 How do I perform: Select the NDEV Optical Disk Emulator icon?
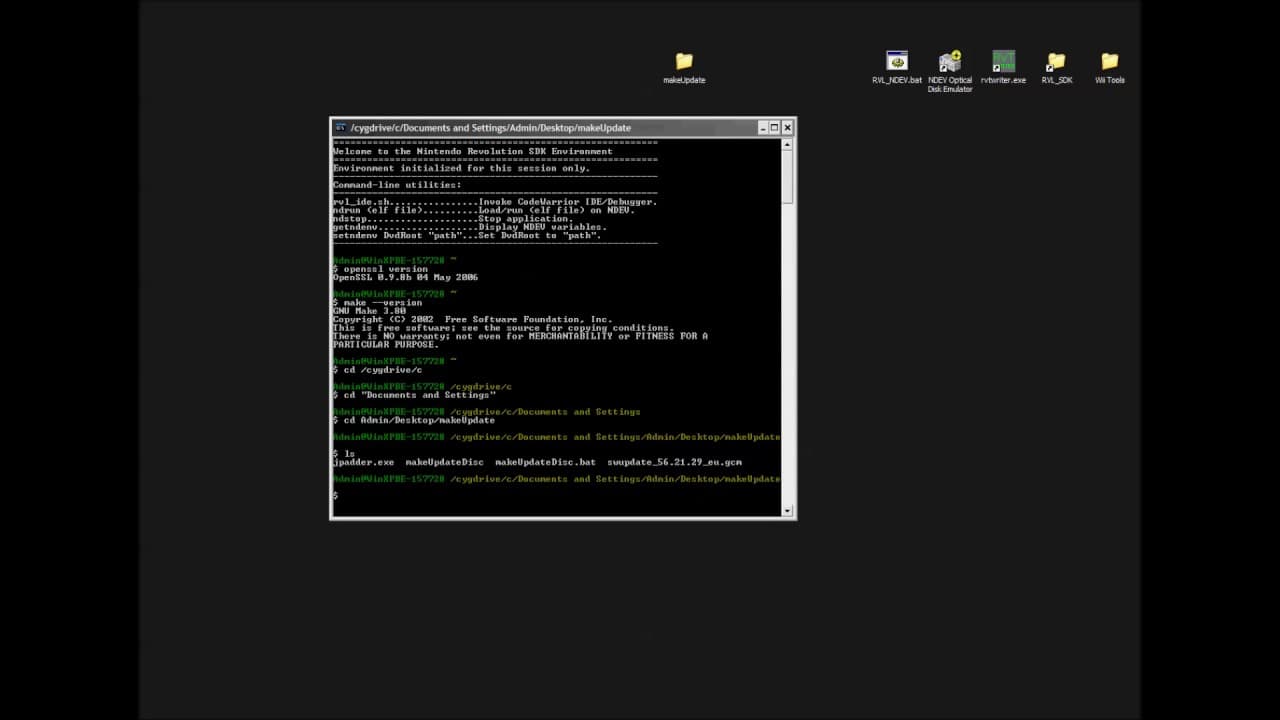[950, 72]
